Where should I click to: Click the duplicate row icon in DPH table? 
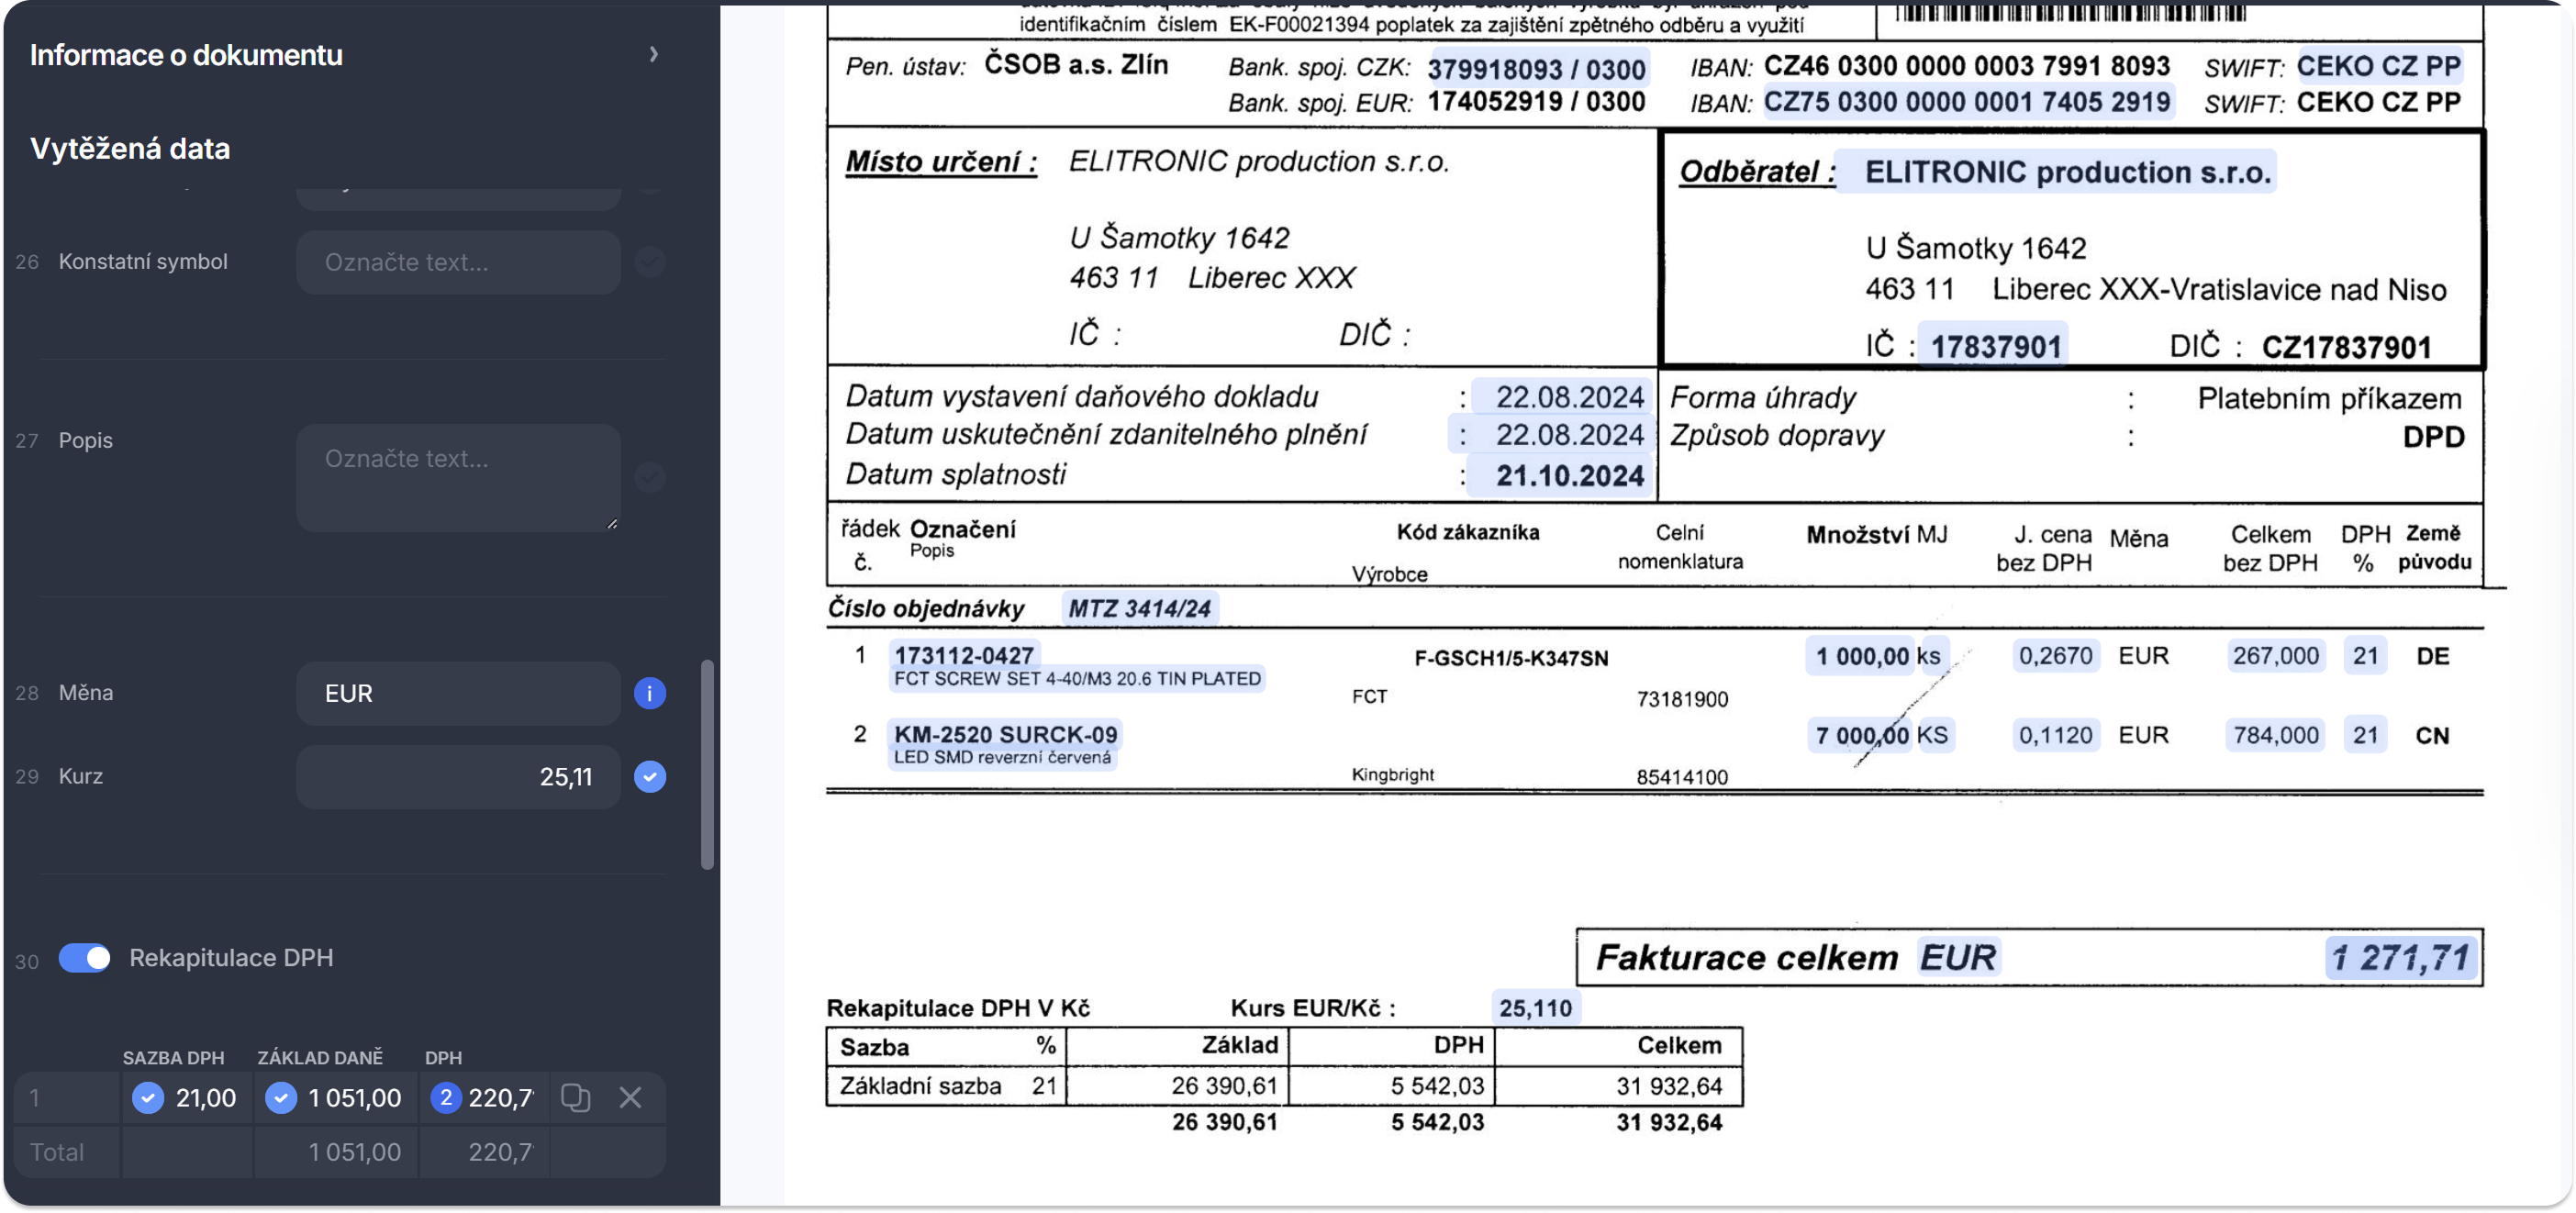click(575, 1097)
